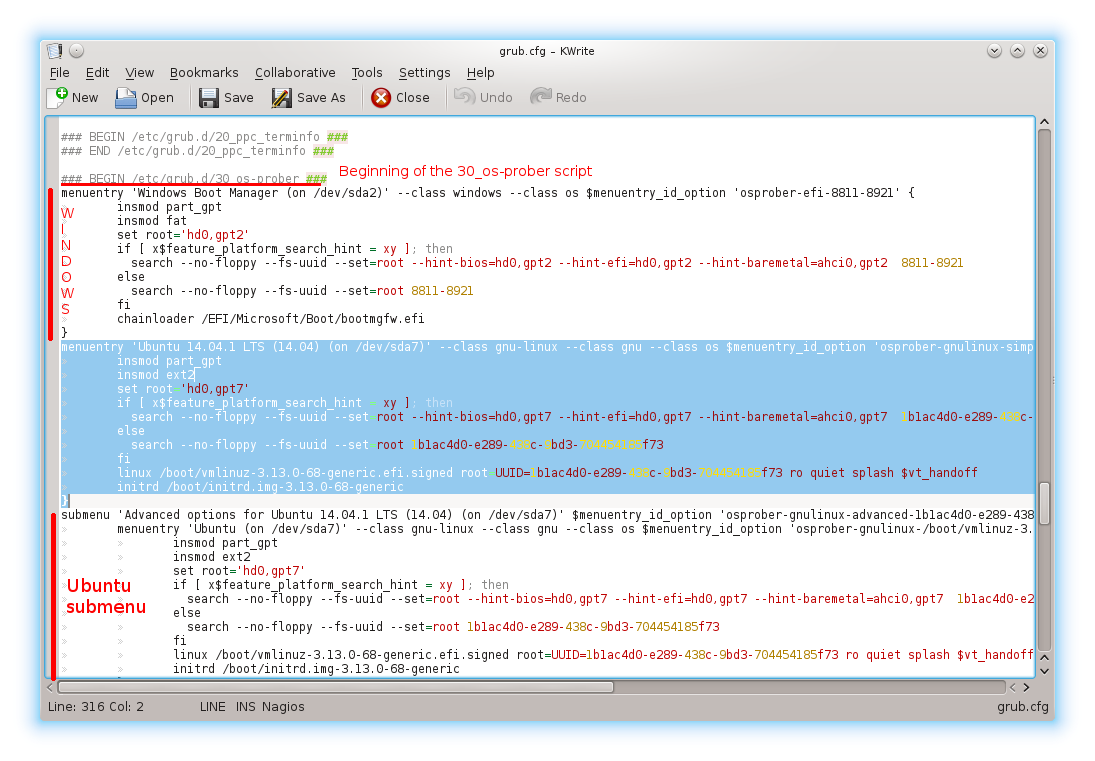Open the Tools menu
Viewport: 1095px width, 761px height.
[367, 73]
